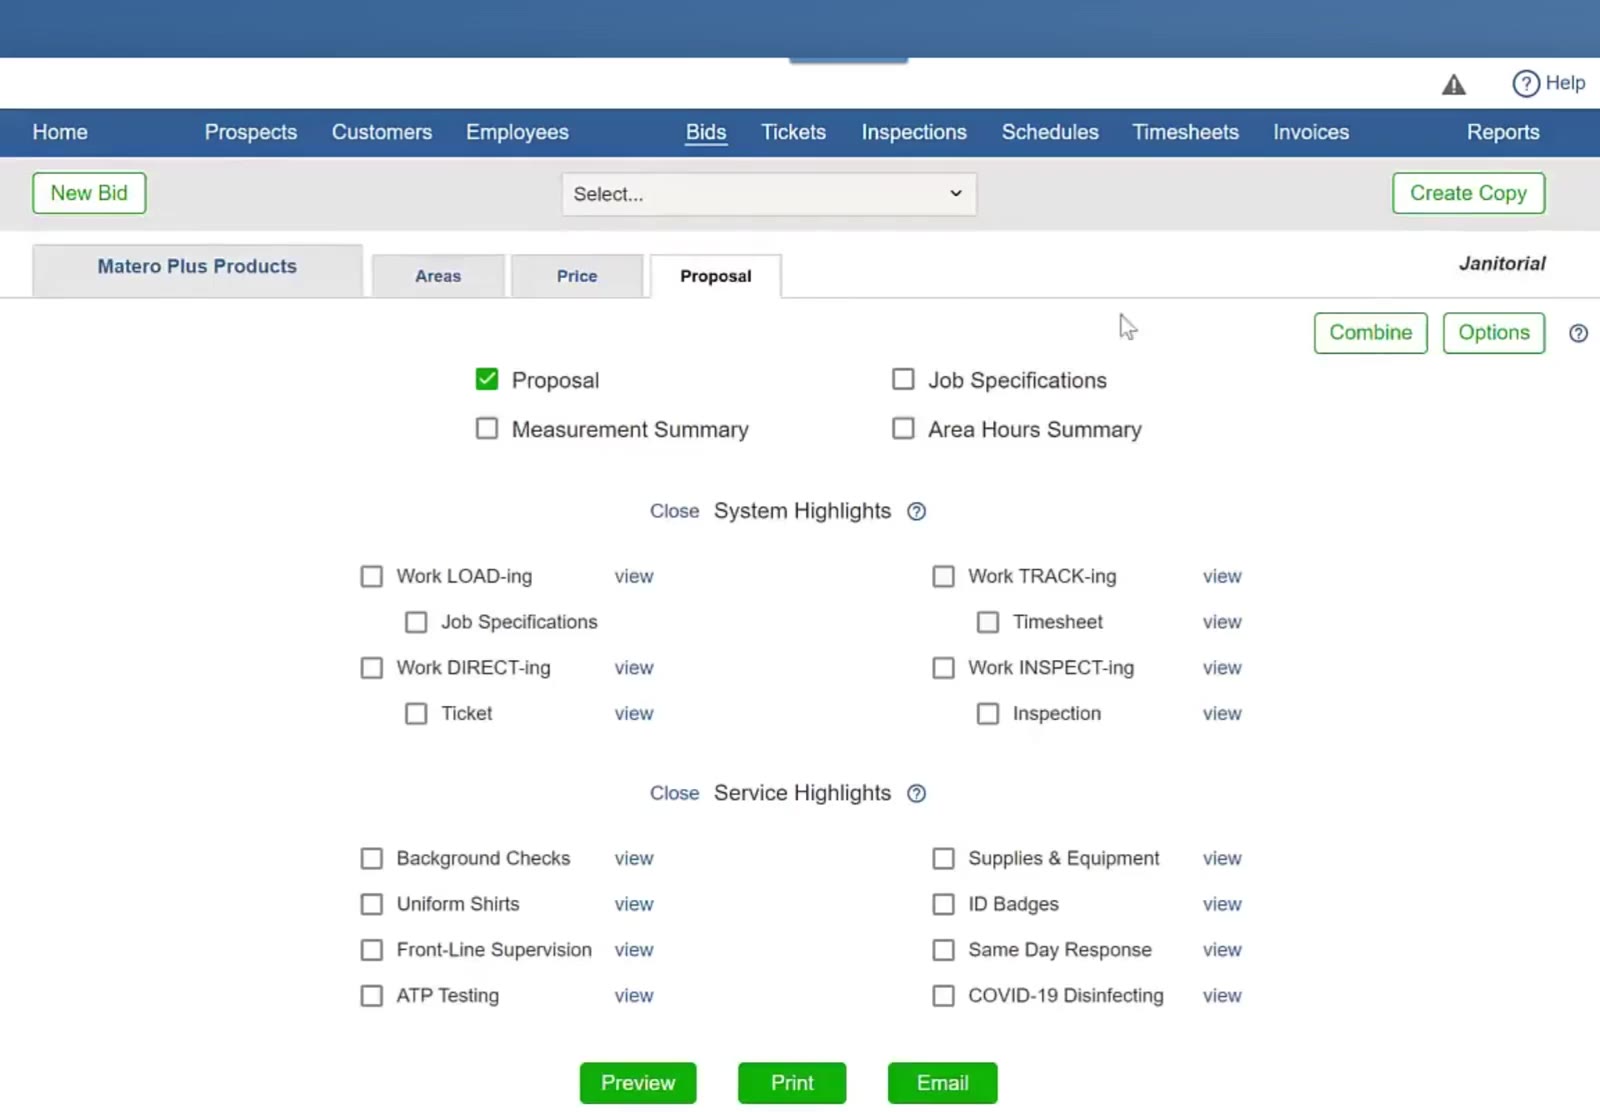View Work TRACK-ing details link
This screenshot has width=1600, height=1112.
1222,576
